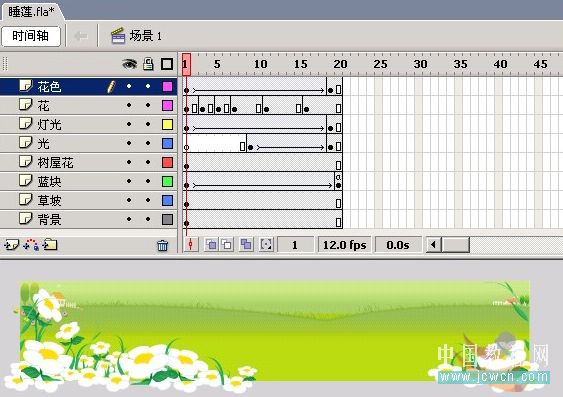Select the 灯光 layer
The image size is (563, 397).
coord(89,125)
